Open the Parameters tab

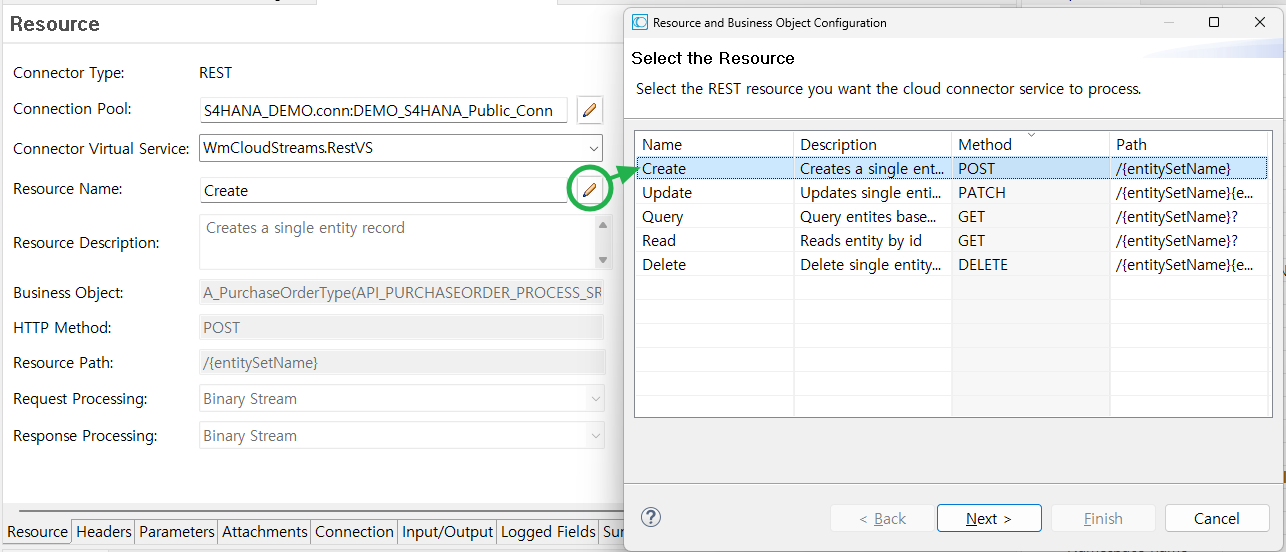(176, 532)
